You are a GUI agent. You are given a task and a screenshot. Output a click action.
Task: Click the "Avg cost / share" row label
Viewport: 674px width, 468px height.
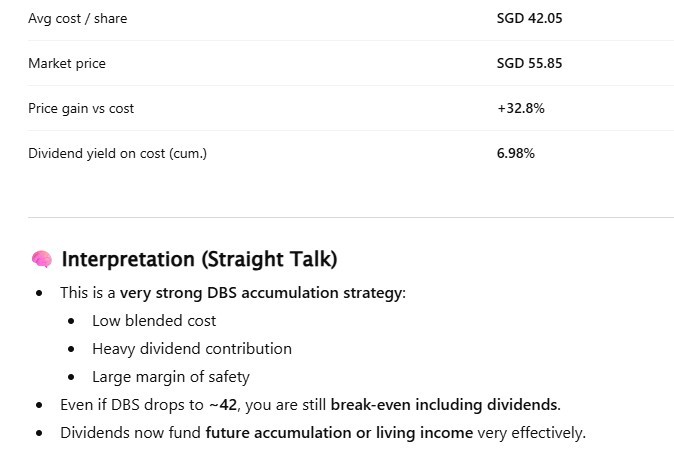(77, 18)
